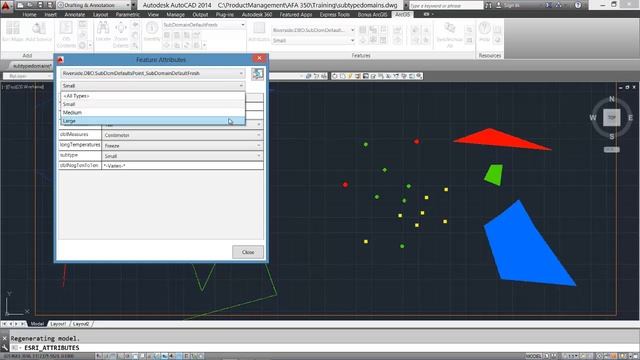
Task: Activate the Identify tool in the ribbon
Action: coord(151,32)
